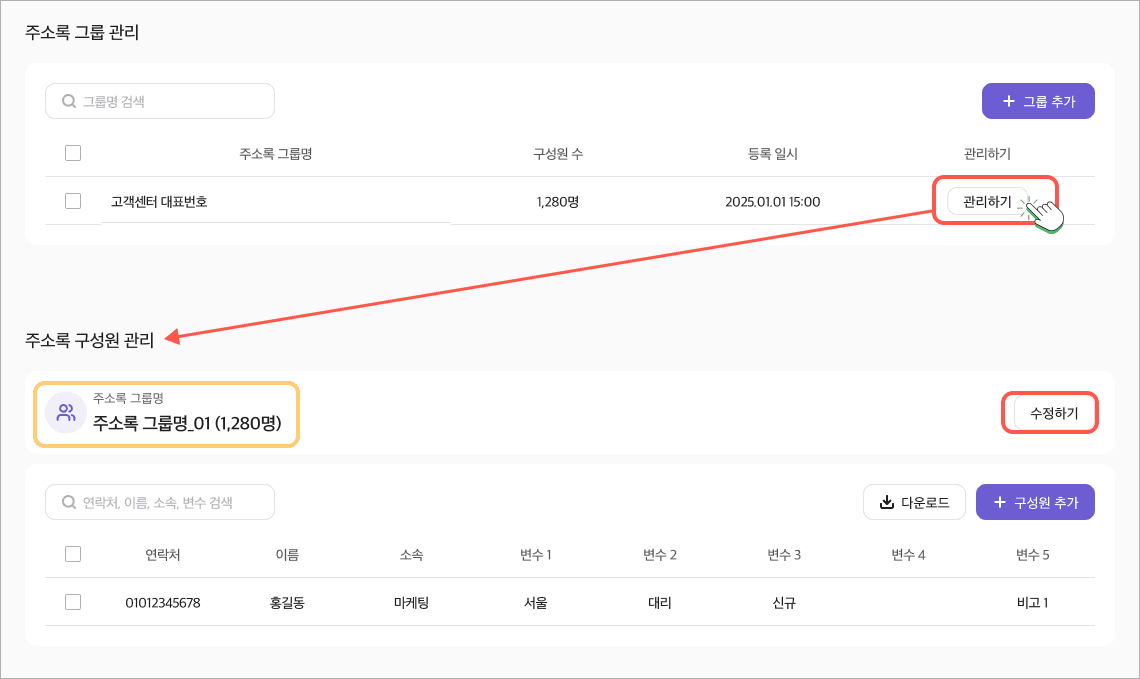This screenshot has width=1140, height=679.
Task: Click the 구성원 수 column header
Action: tap(558, 154)
